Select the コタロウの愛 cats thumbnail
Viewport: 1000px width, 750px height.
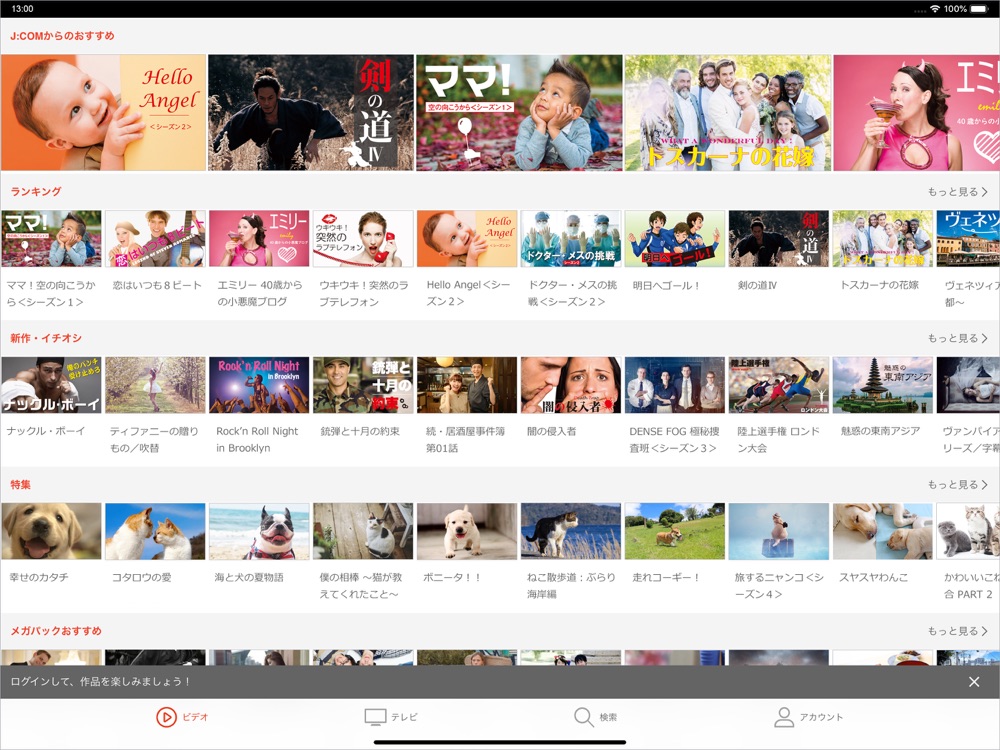click(155, 531)
